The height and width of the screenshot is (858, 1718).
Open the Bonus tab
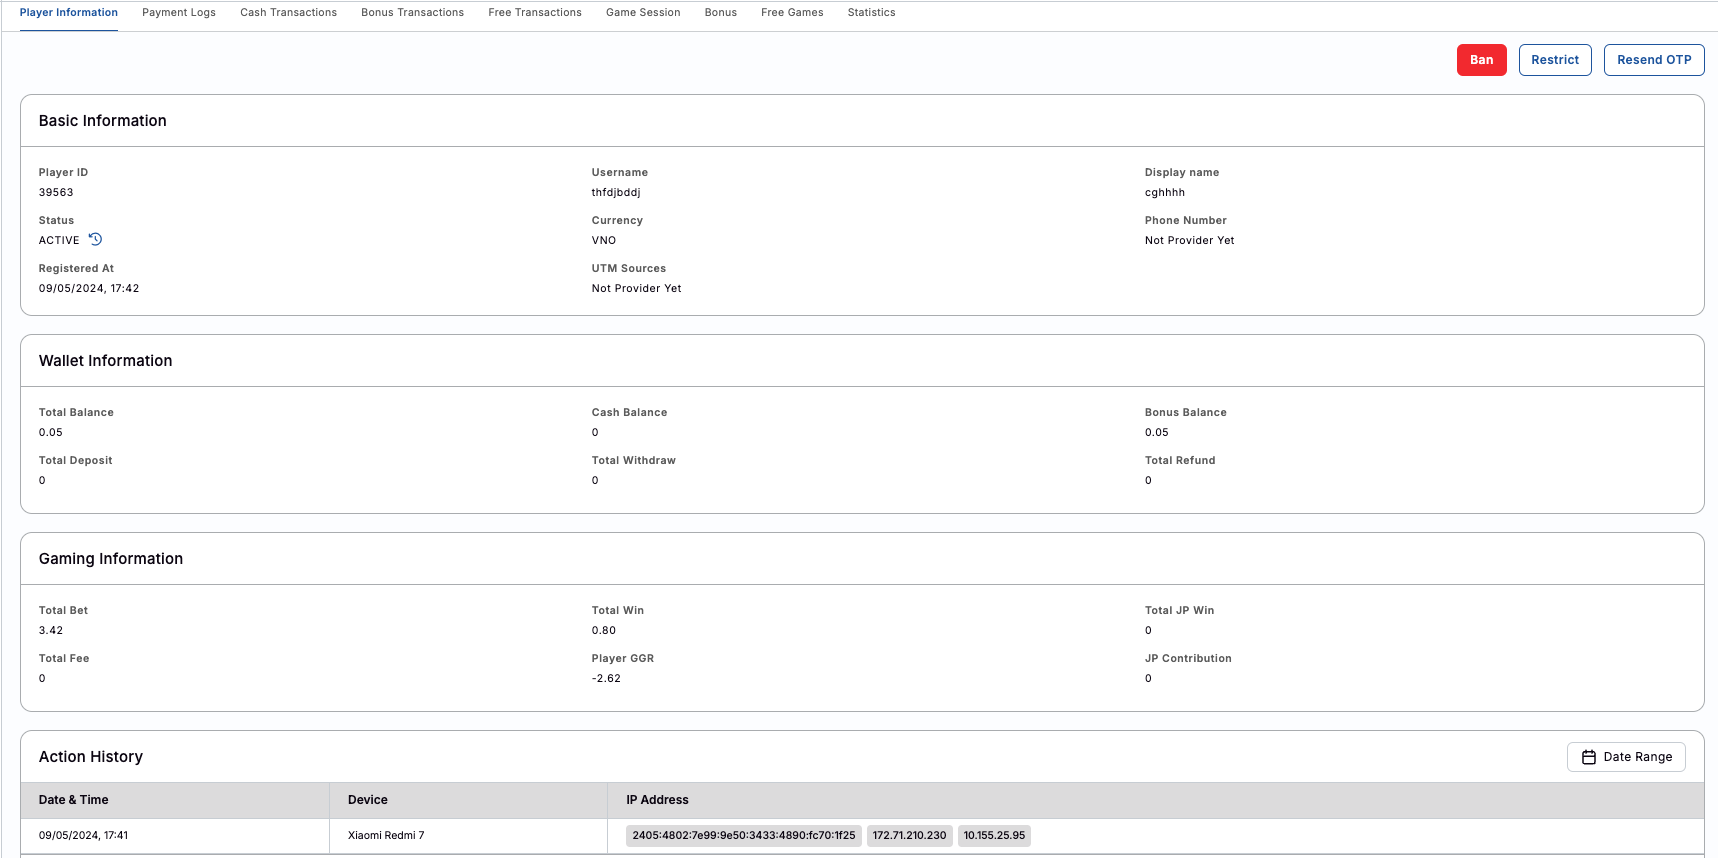pyautogui.click(x=720, y=13)
